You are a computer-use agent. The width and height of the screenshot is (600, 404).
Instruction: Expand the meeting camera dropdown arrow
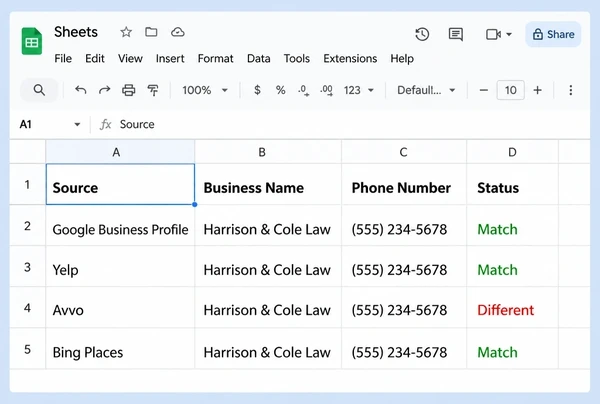coord(509,34)
